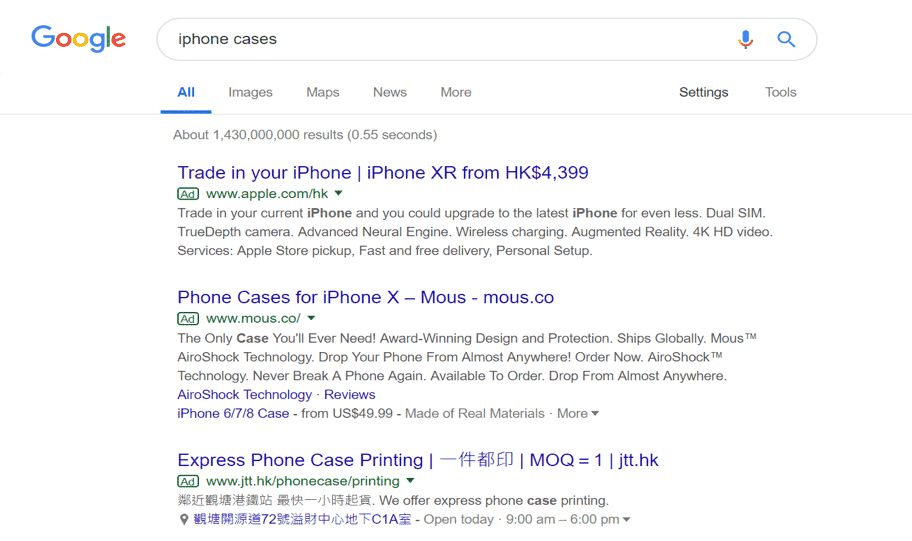The image size is (912, 541).
Task: Click the Ad badge next to www.apple.com/hk
Action: 188,194
